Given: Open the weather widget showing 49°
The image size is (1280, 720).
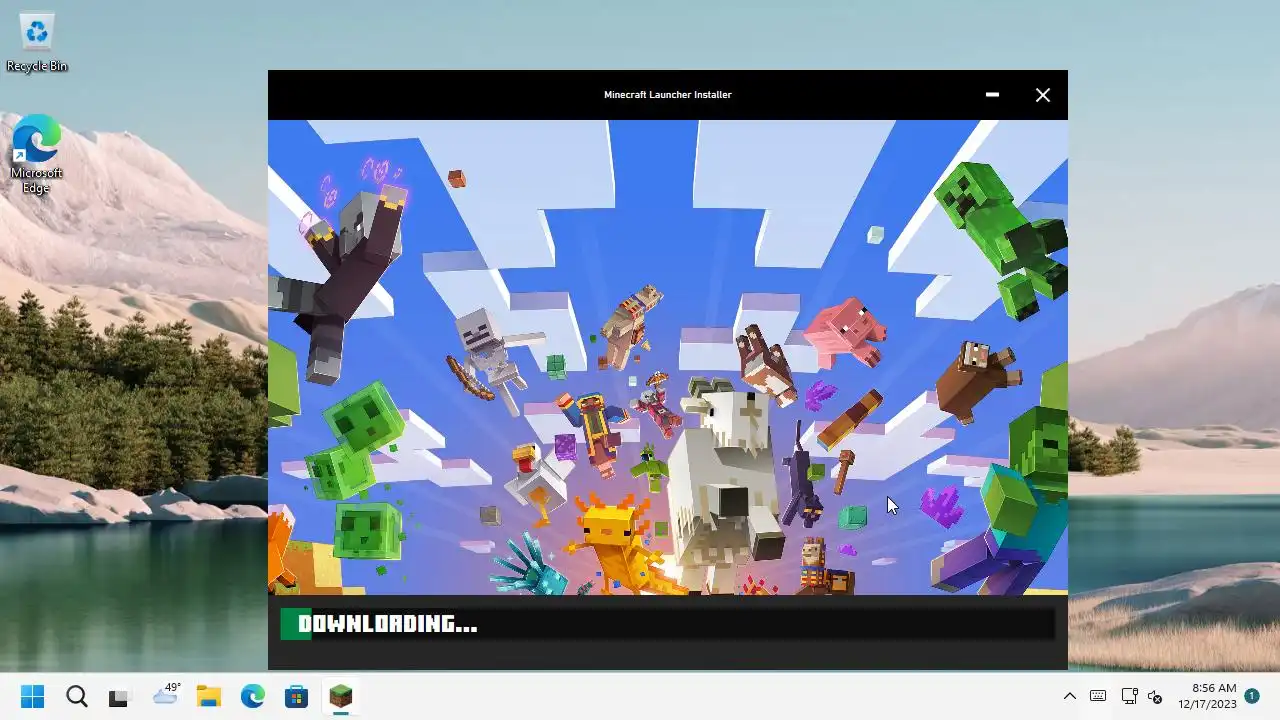Looking at the screenshot, I should click(x=165, y=696).
